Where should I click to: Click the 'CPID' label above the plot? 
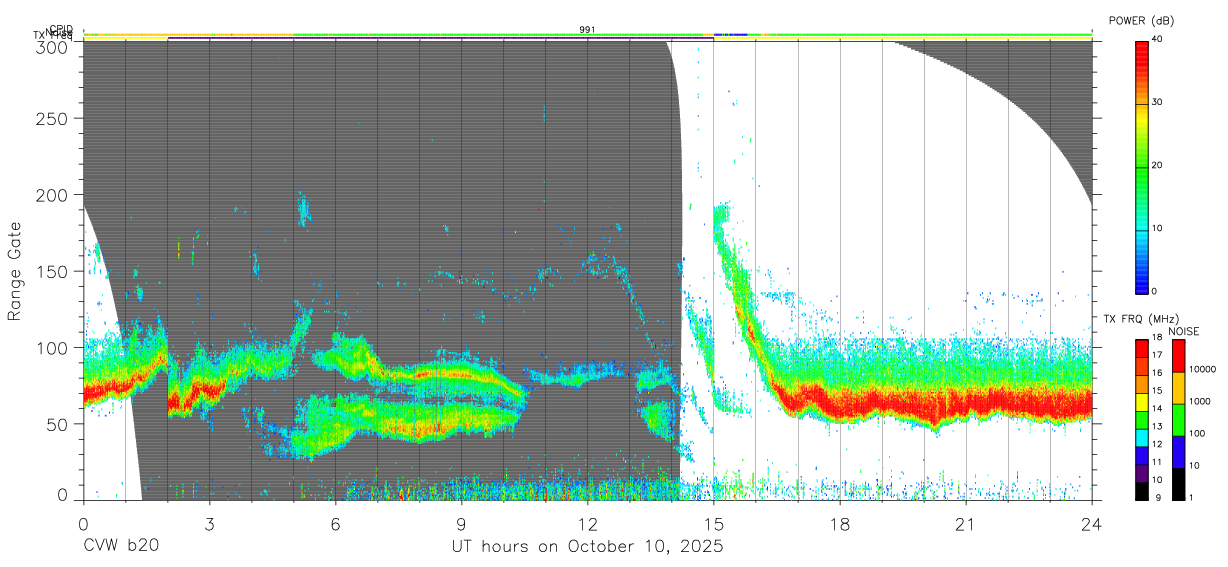click(x=61, y=29)
